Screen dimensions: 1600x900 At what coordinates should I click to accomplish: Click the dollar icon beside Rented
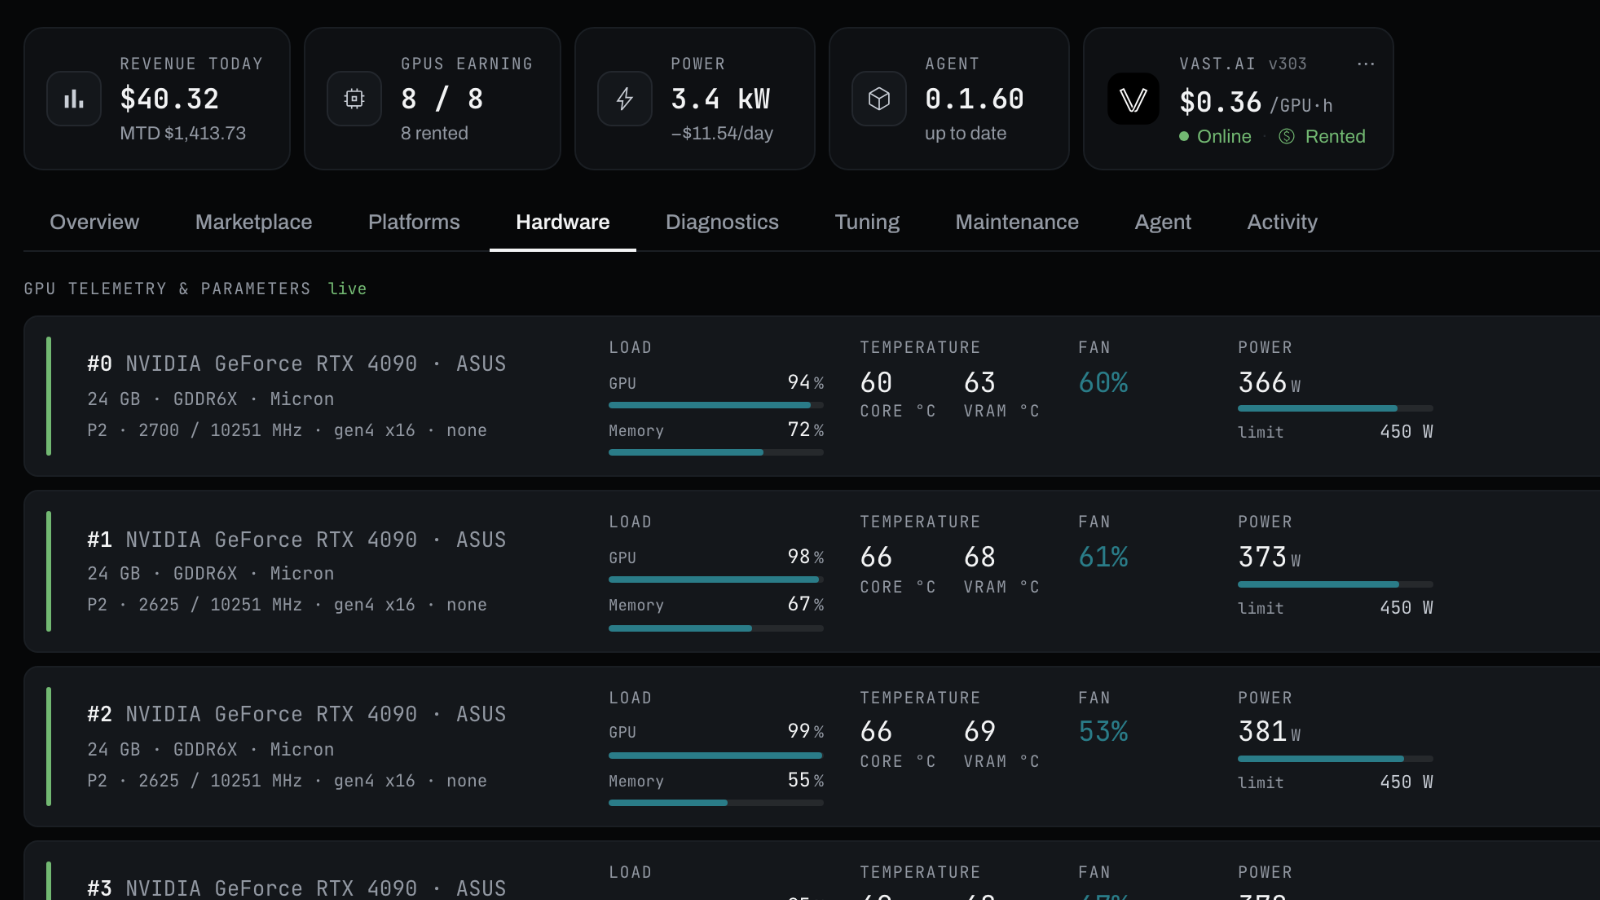point(1287,137)
